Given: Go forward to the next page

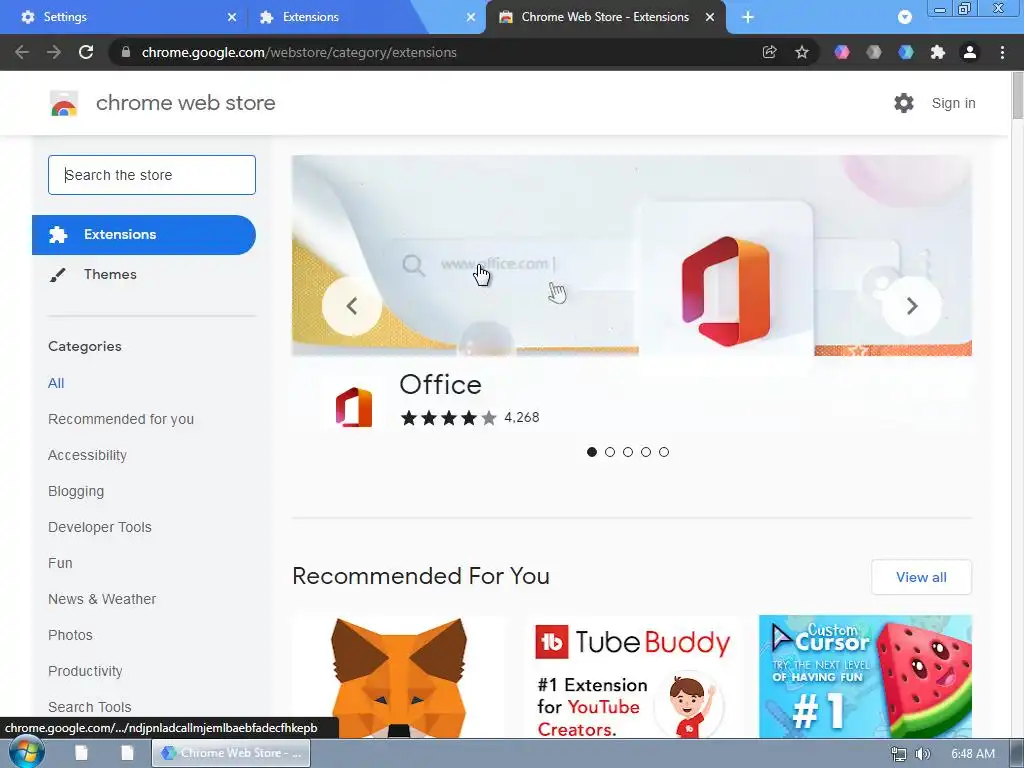Looking at the screenshot, I should coord(54,52).
